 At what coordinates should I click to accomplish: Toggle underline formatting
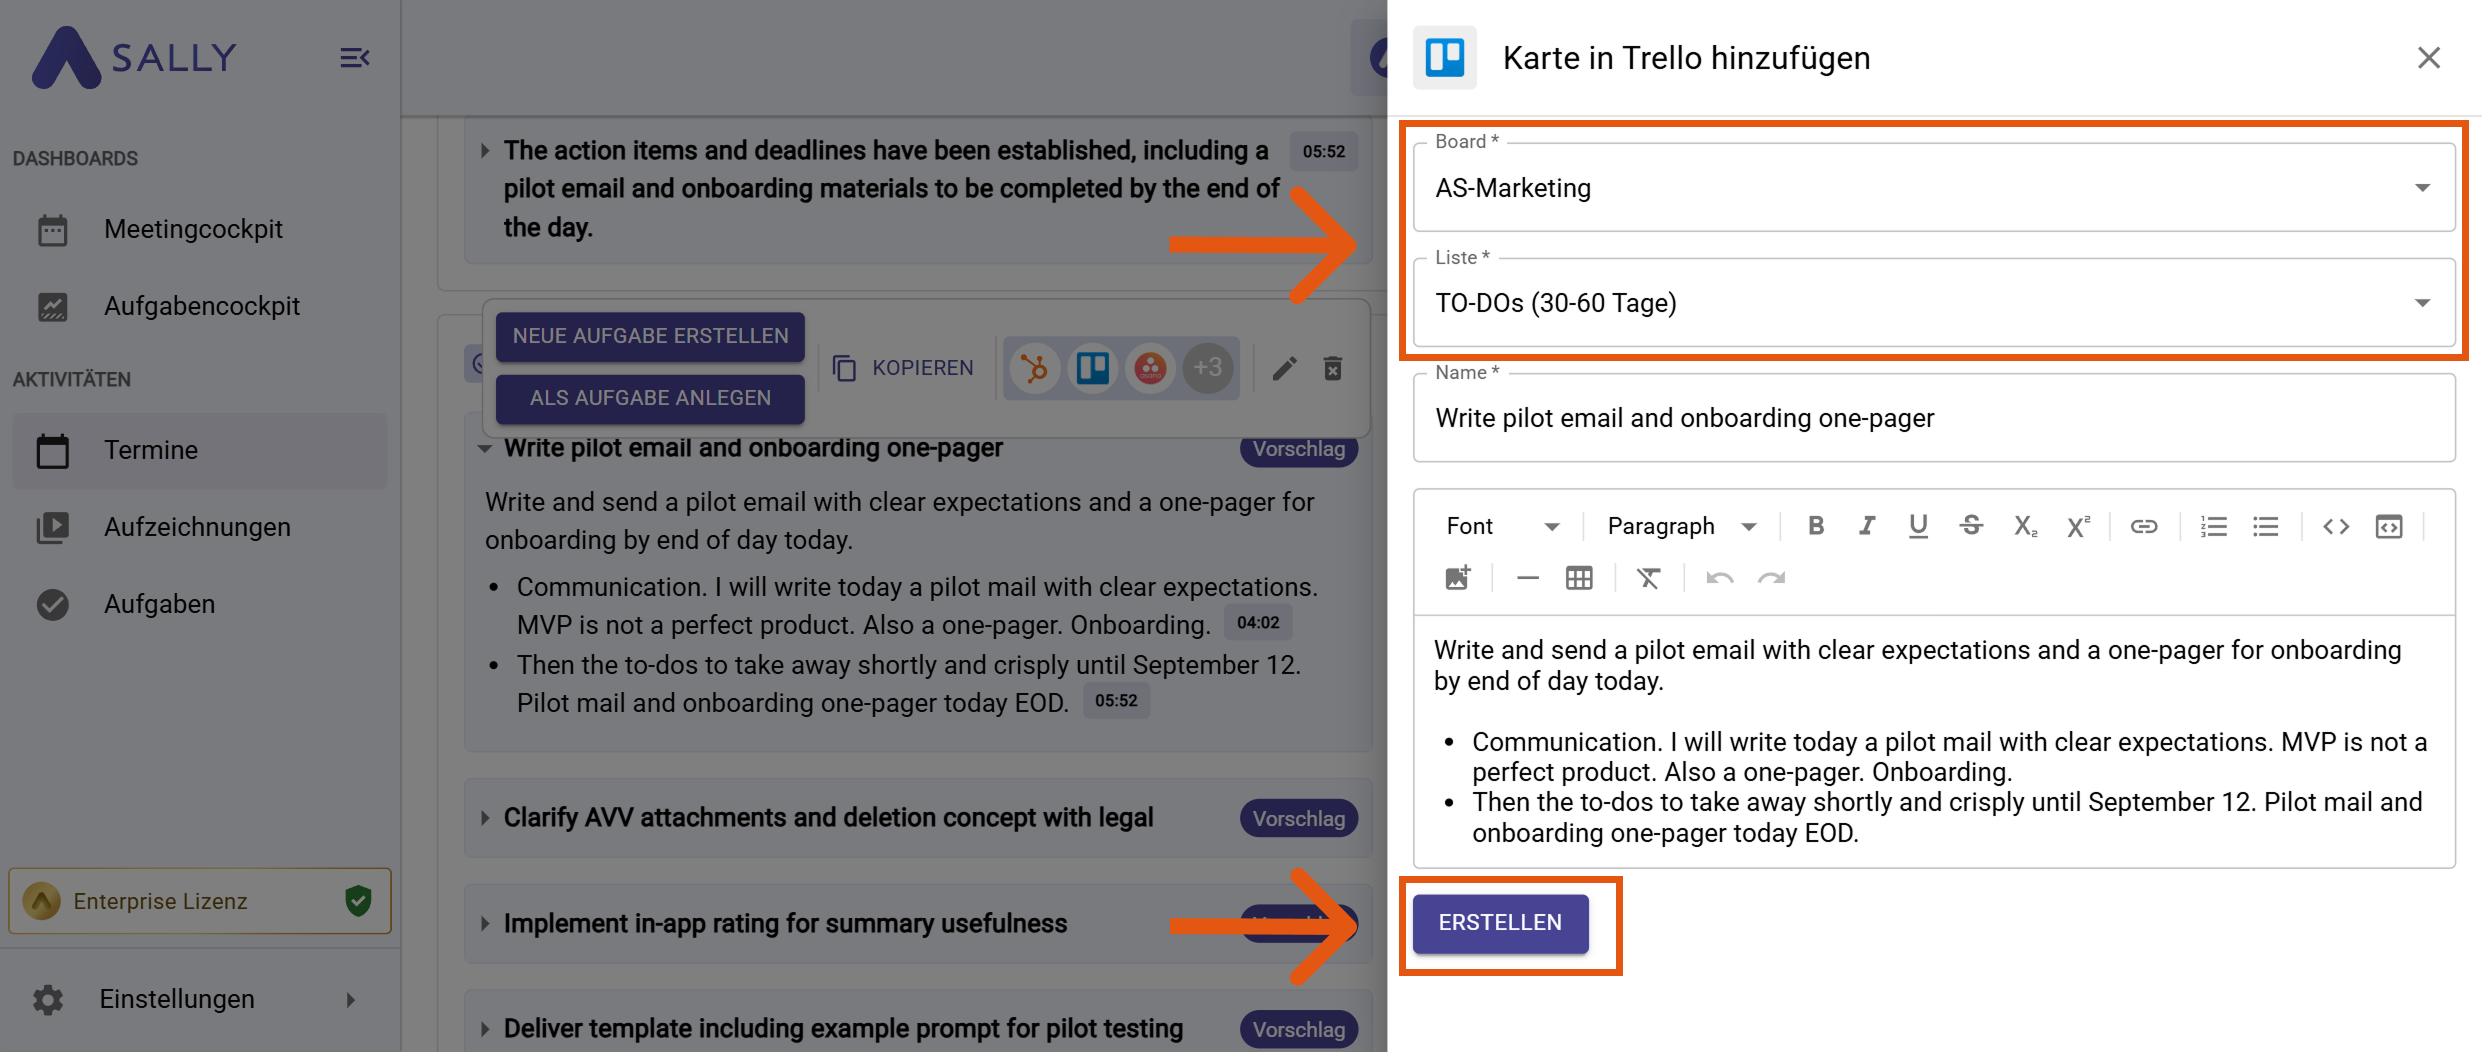coord(1918,526)
